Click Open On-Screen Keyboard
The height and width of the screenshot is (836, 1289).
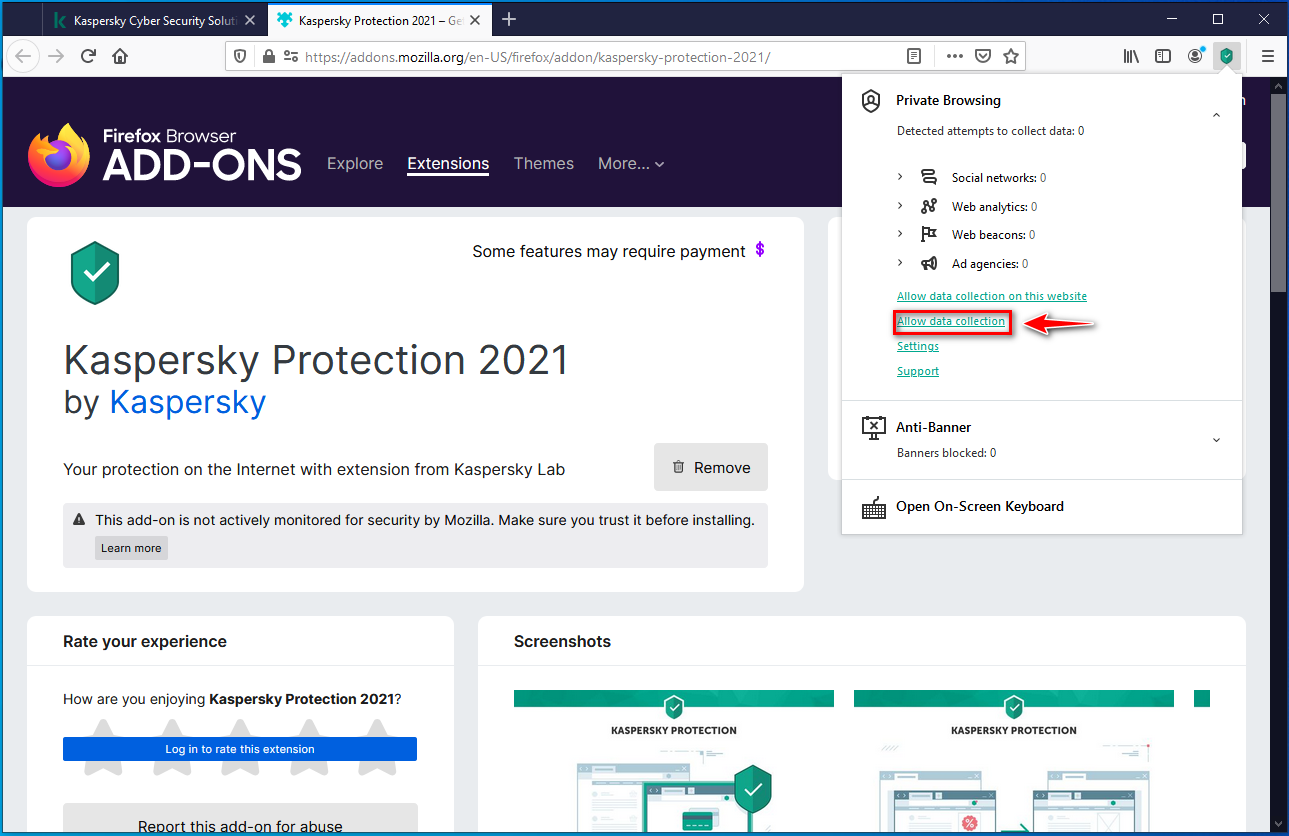click(980, 506)
